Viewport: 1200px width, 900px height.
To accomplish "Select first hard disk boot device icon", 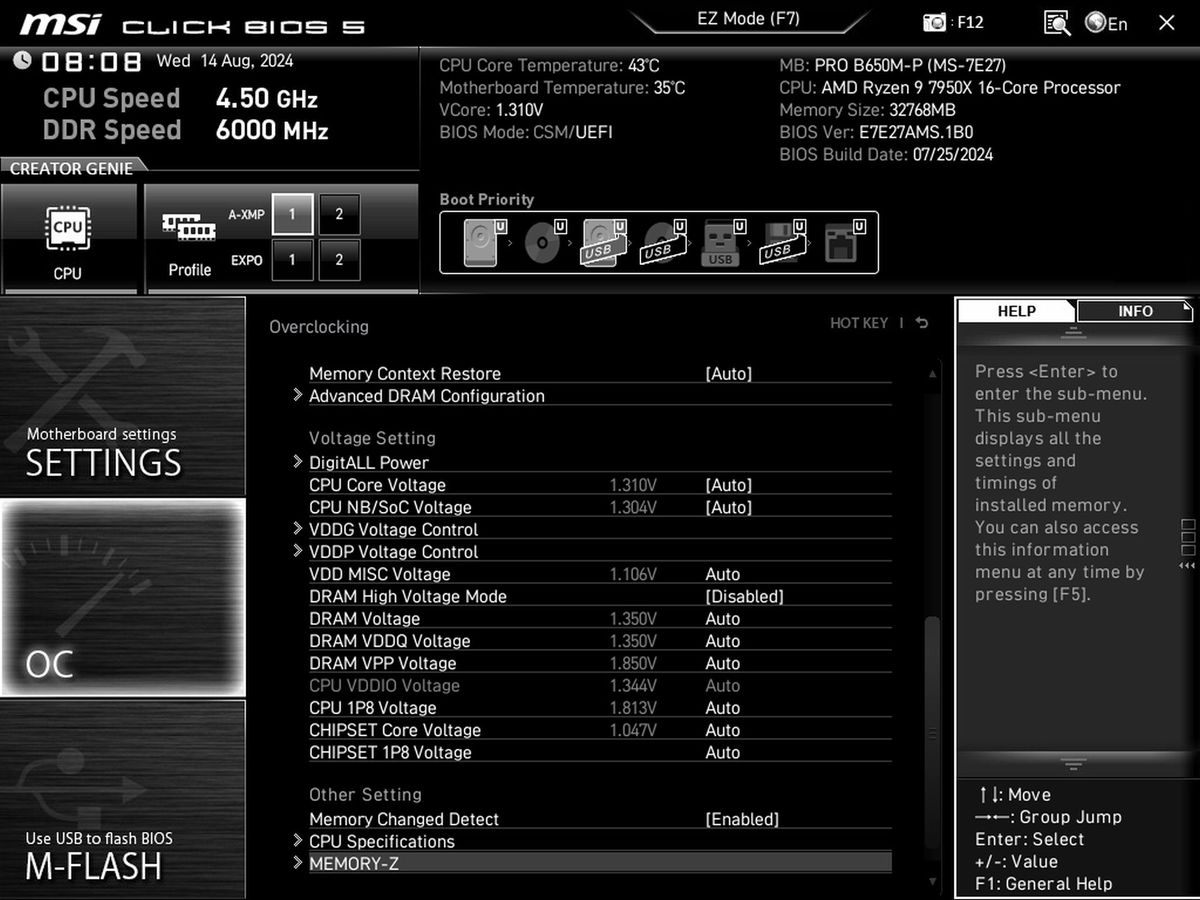I will tap(483, 243).
